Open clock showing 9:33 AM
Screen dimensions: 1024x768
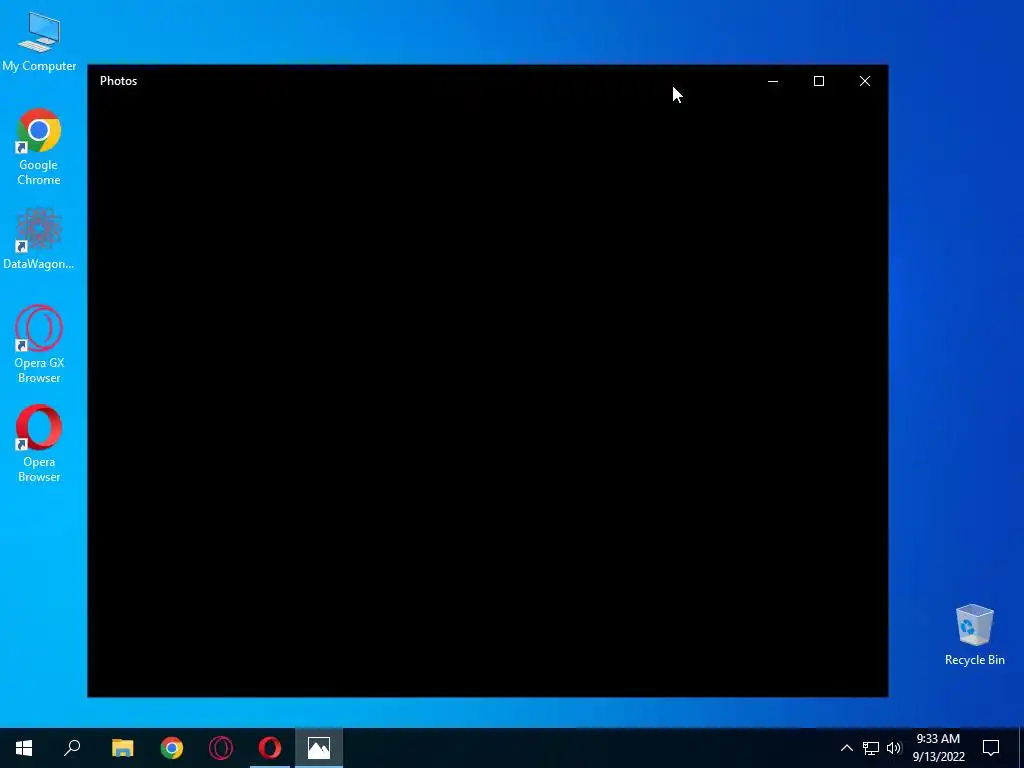[938, 748]
